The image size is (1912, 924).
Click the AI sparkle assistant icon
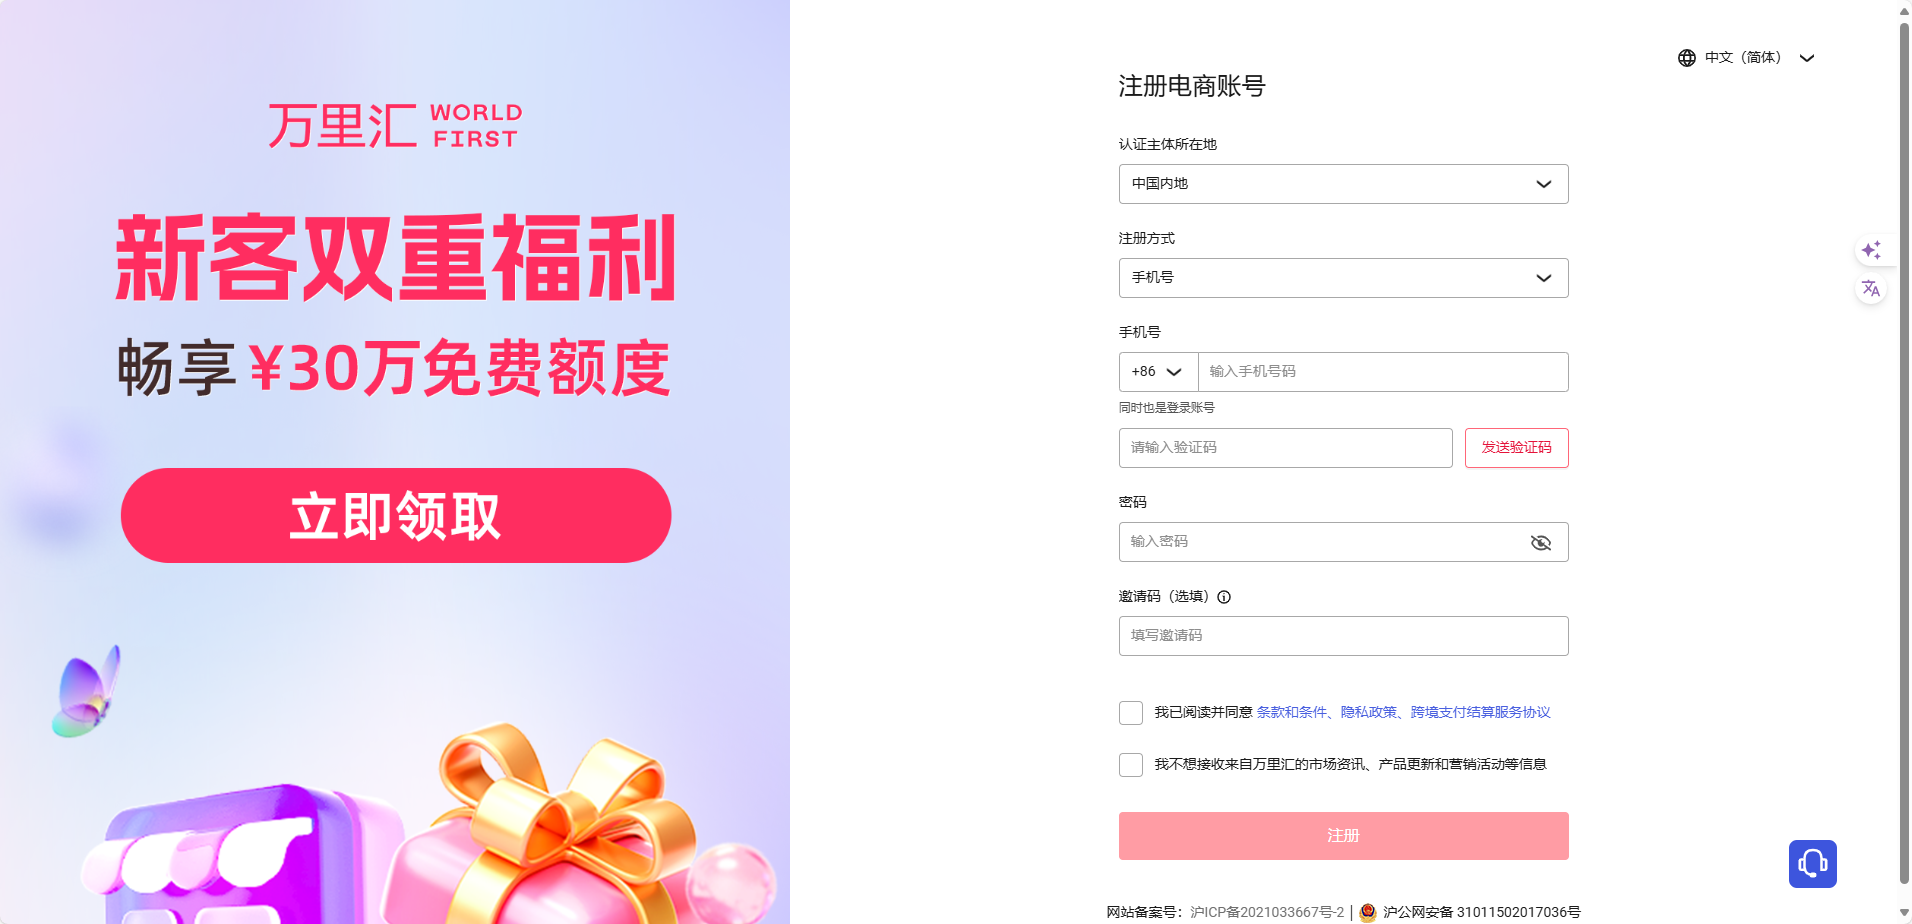pyautogui.click(x=1871, y=250)
